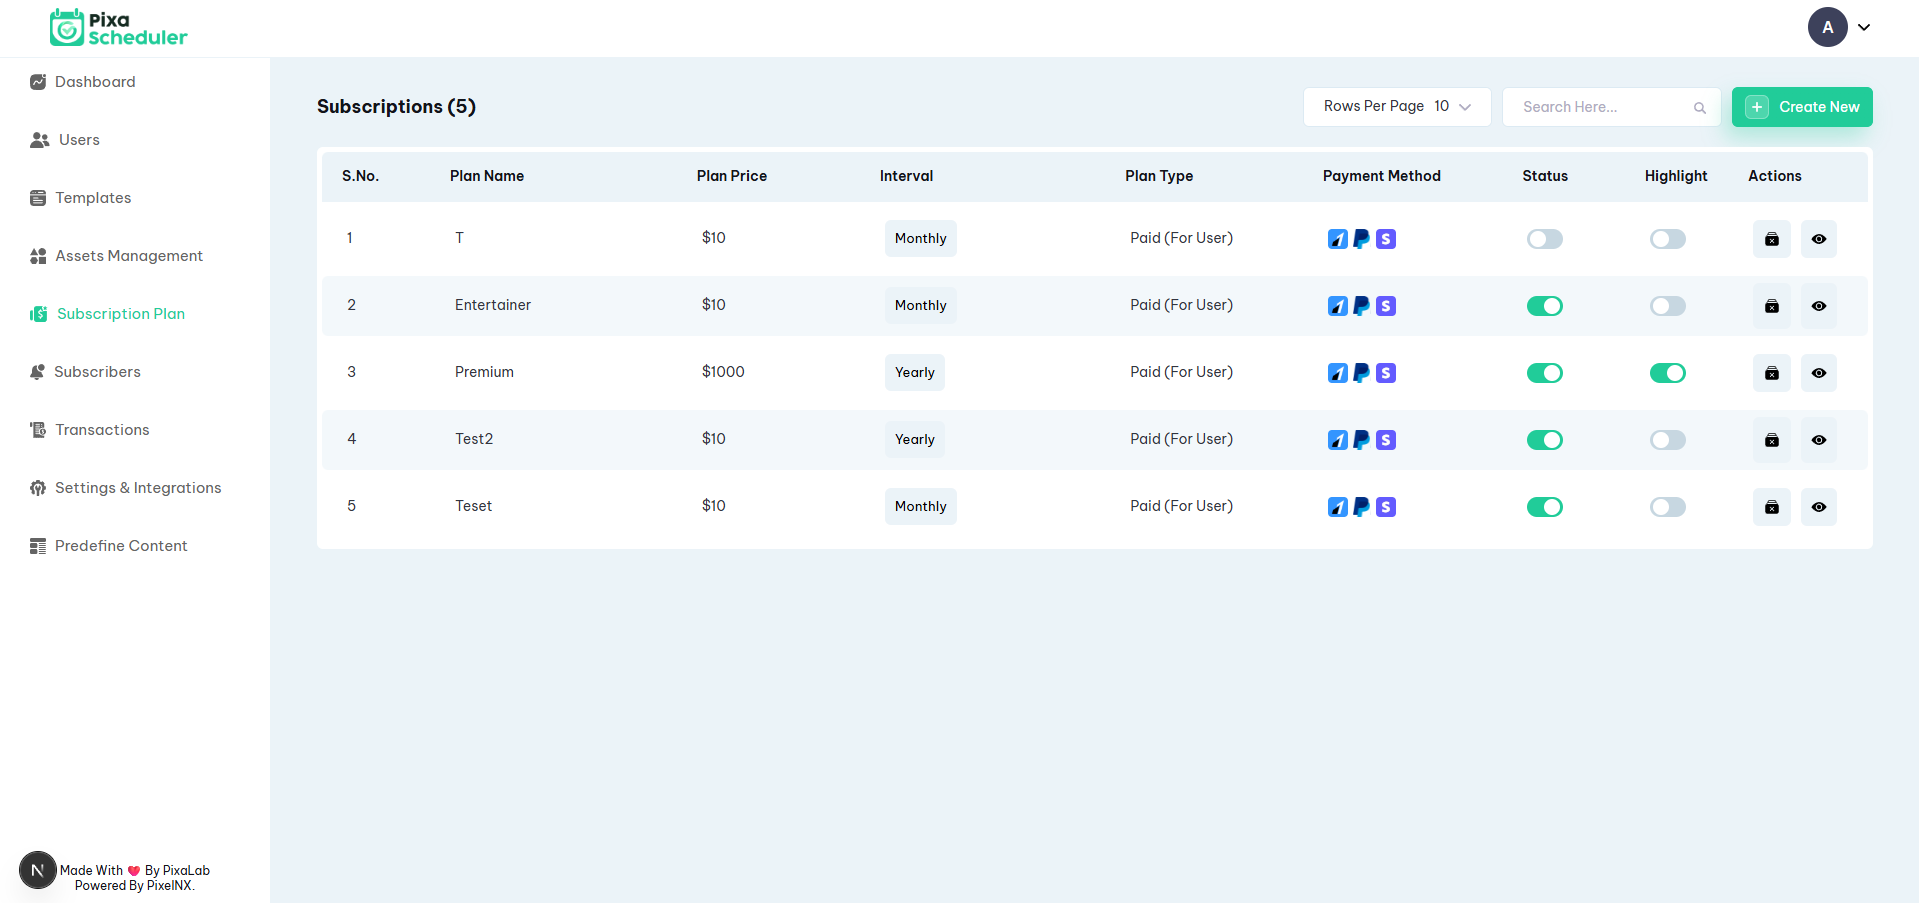Enable Highlight toggle for the Test2 plan
This screenshot has width=1919, height=903.
tap(1667, 440)
